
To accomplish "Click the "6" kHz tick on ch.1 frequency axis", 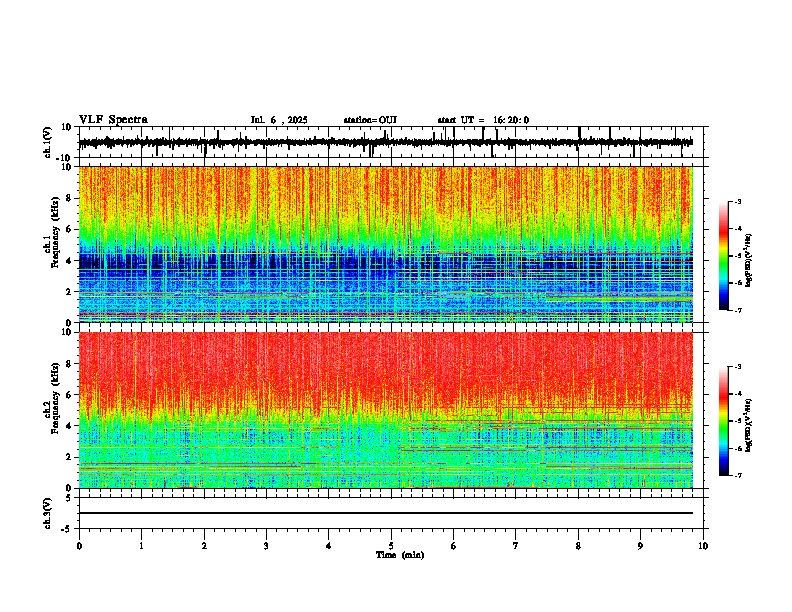I will click(70, 229).
